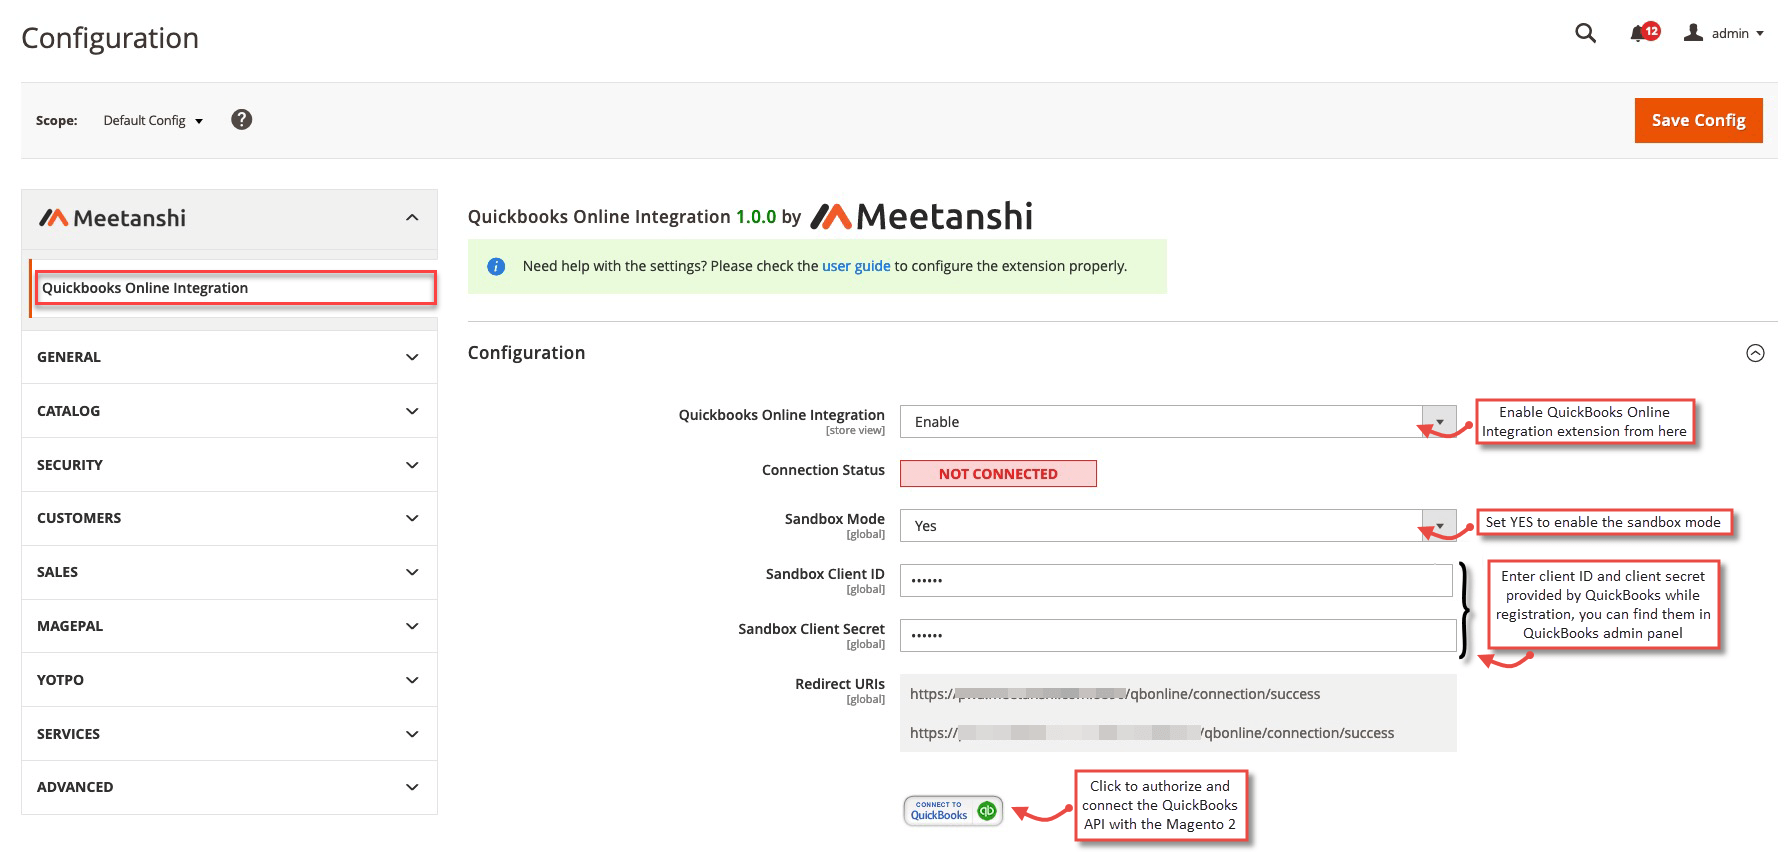Screen dimensions: 1791x862
Task: Expand the ADVANCED sidebar section
Action: [x=229, y=787]
